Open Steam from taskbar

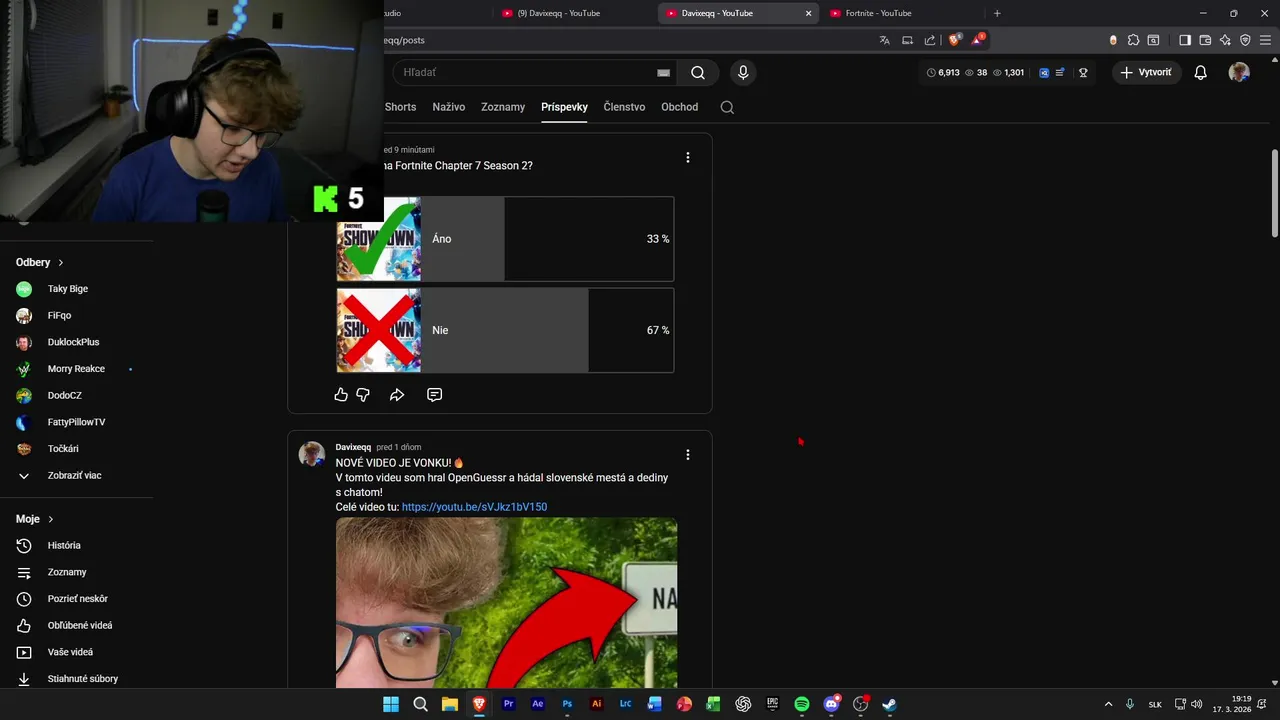pyautogui.click(x=889, y=704)
